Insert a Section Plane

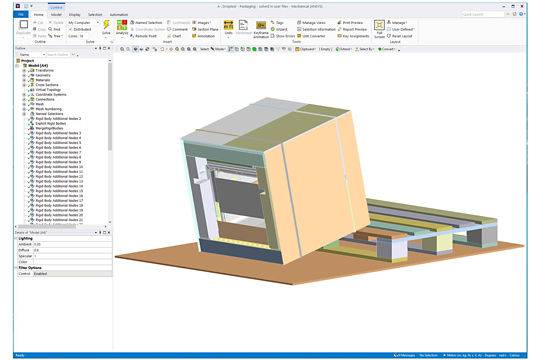pyautogui.click(x=205, y=29)
